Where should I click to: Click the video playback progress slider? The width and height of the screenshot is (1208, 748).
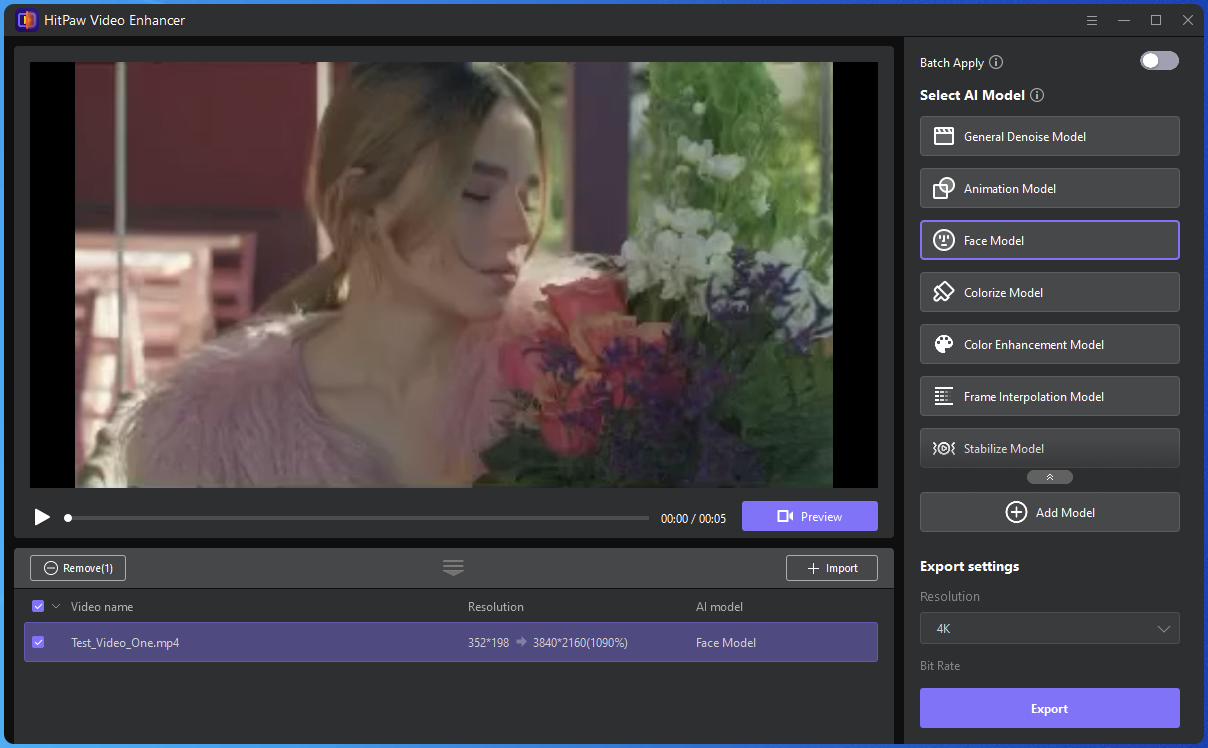(x=358, y=518)
